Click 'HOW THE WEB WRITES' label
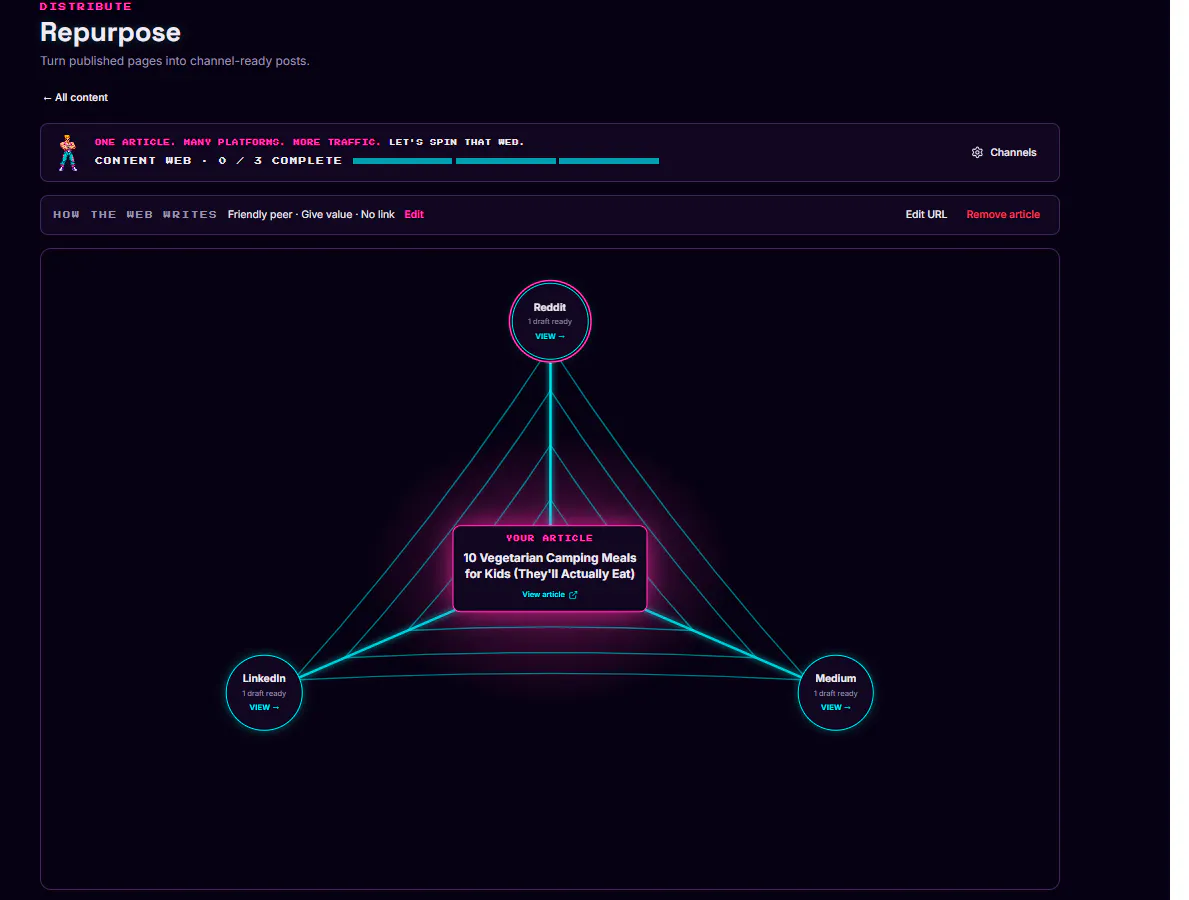Viewport: 1189px width, 900px height. pyautogui.click(x=135, y=215)
